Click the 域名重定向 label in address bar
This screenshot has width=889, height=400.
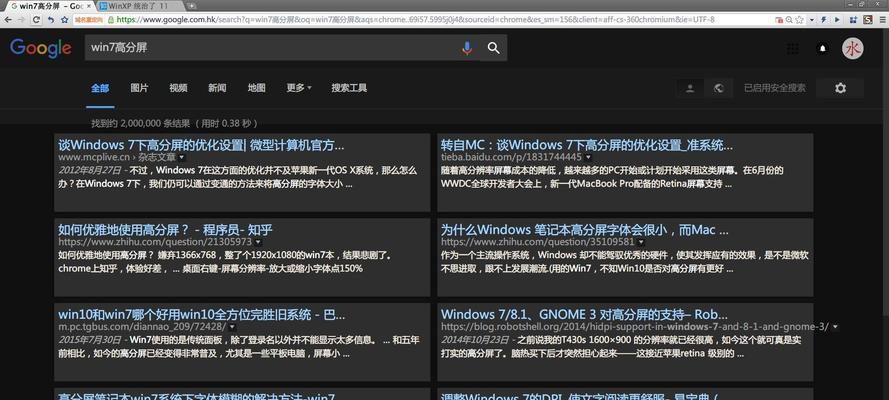tap(89, 19)
